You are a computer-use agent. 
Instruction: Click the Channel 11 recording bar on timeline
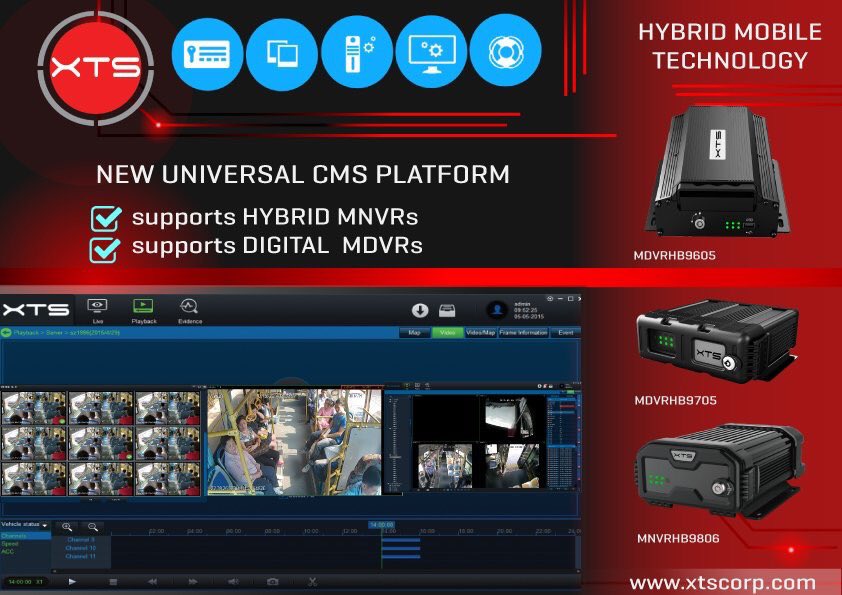[x=401, y=557]
